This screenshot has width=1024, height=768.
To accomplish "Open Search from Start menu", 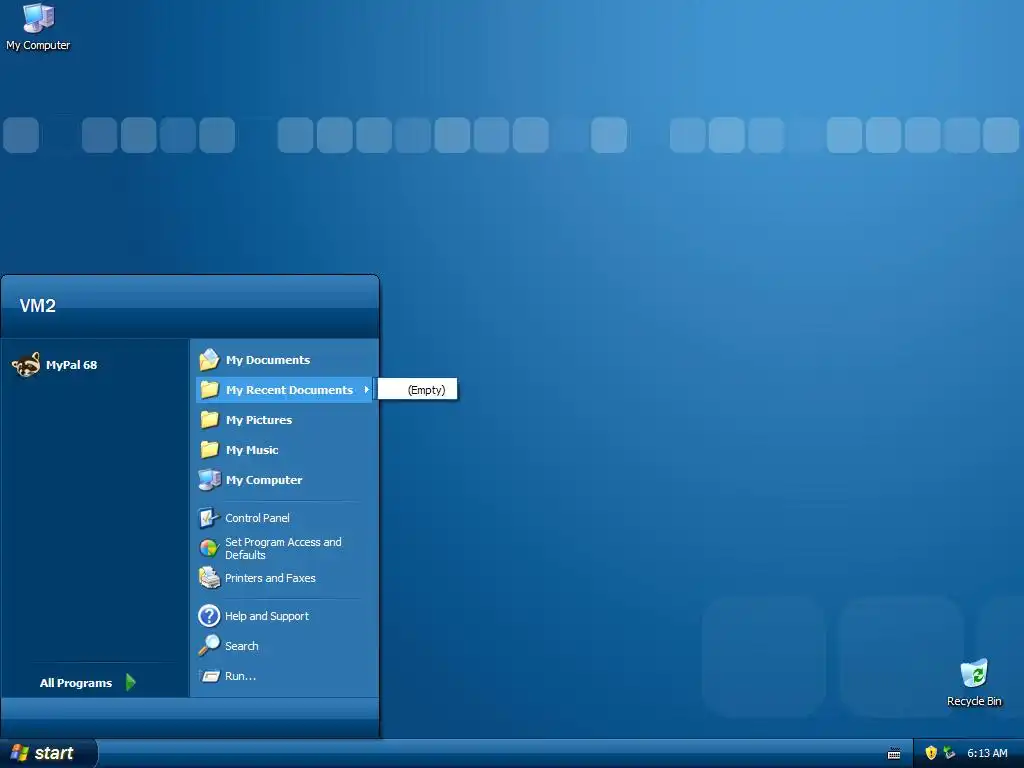I will coord(284,646).
